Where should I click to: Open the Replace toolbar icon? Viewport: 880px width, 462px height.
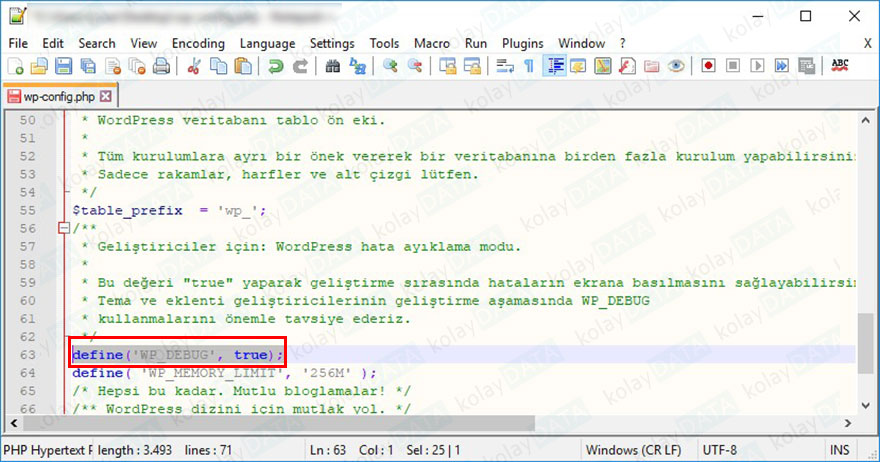pyautogui.click(x=358, y=66)
